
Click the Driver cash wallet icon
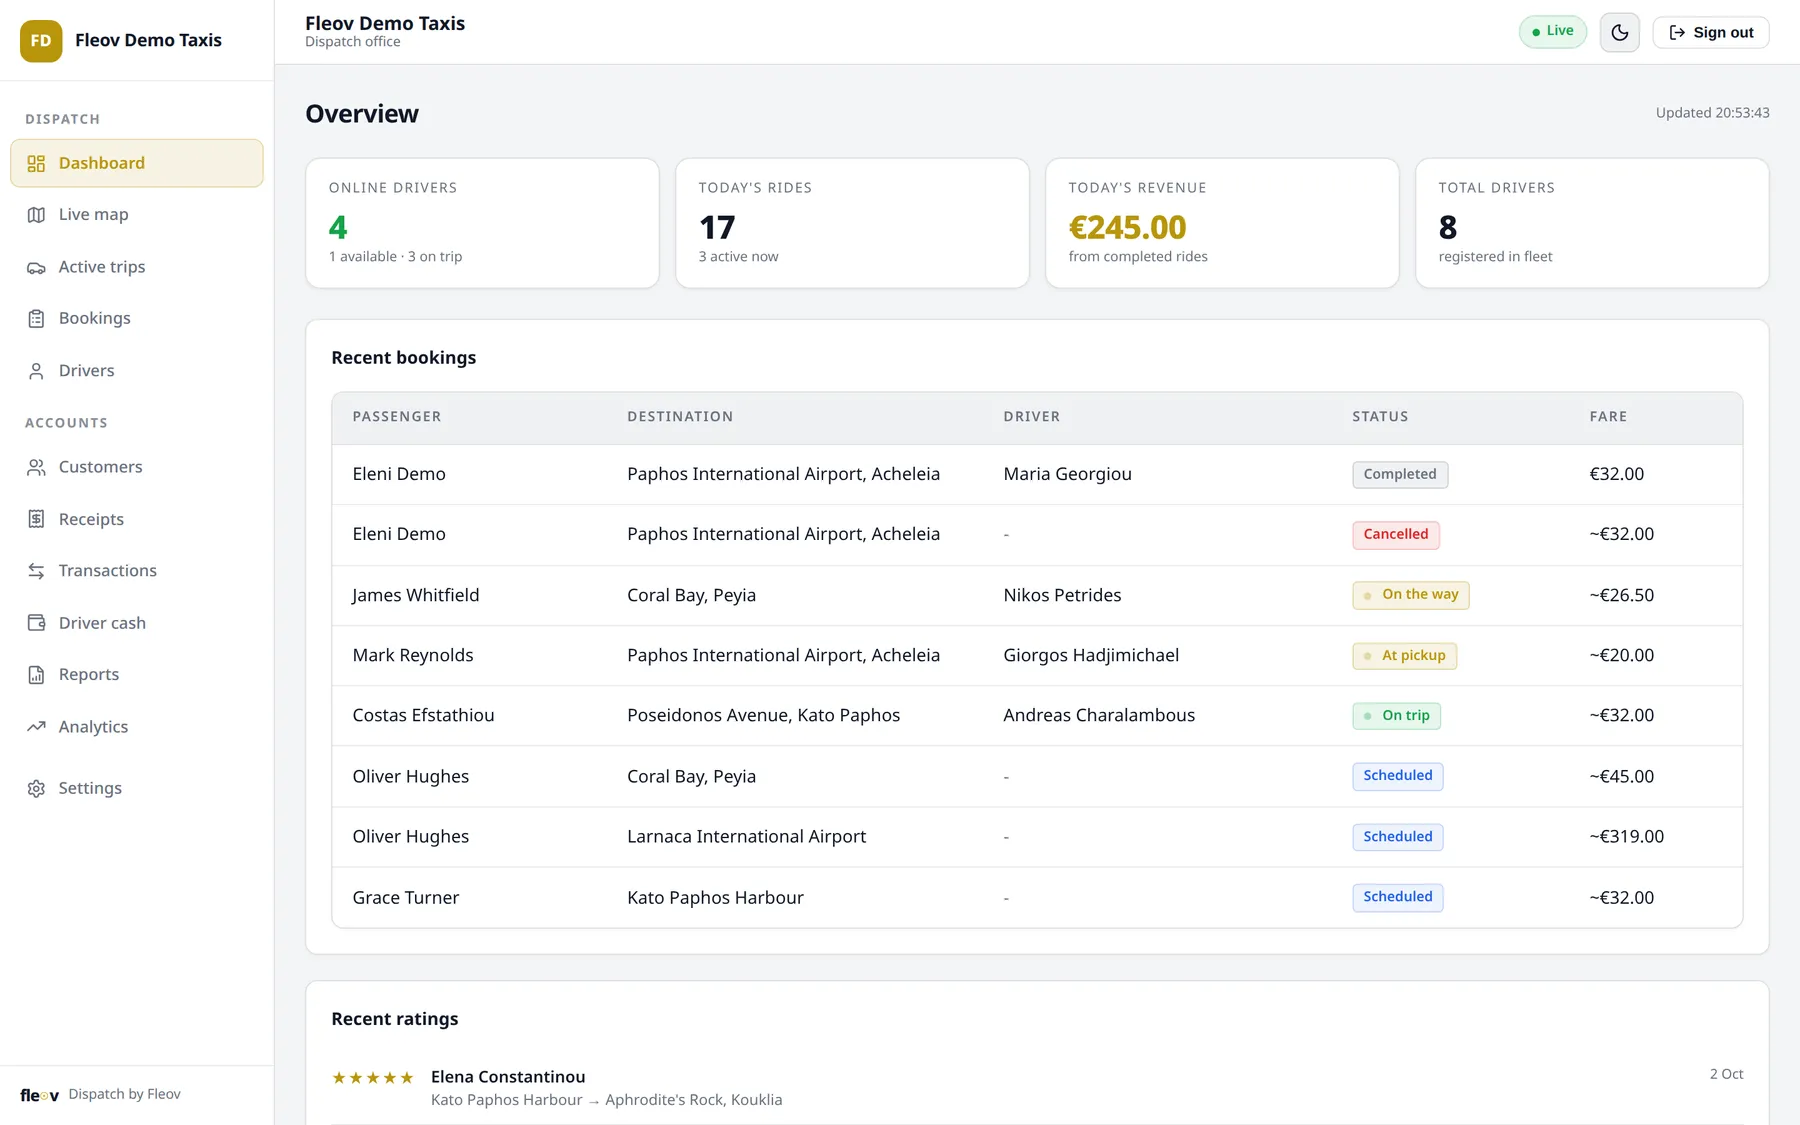(36, 623)
